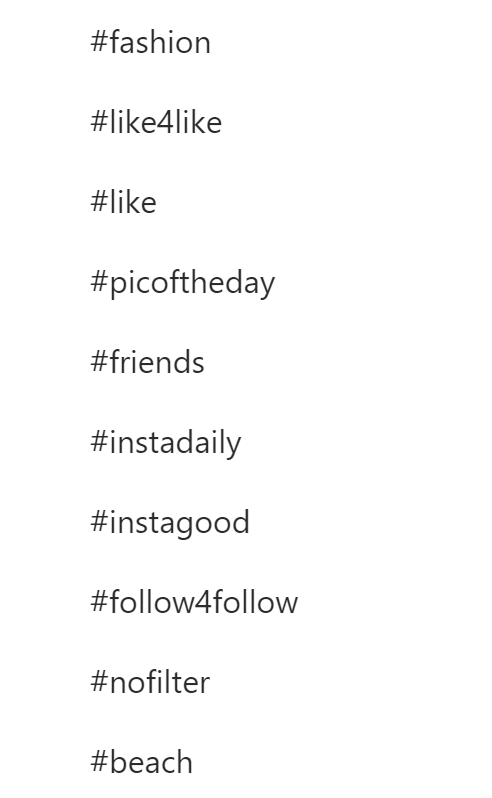
Task: Select the #like hashtag
Action: [124, 202]
